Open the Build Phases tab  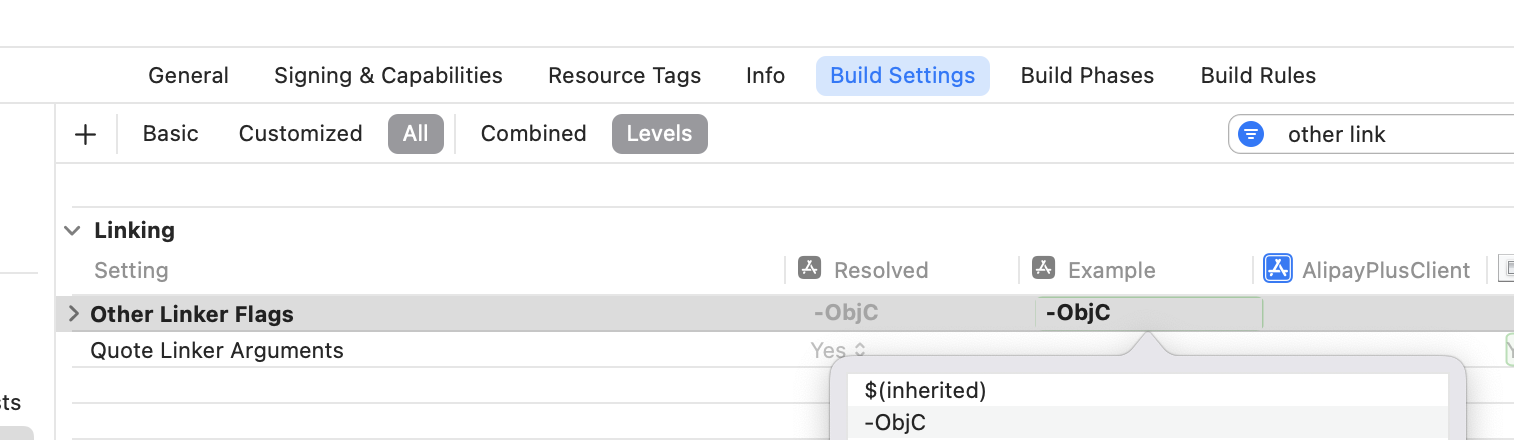click(1087, 76)
